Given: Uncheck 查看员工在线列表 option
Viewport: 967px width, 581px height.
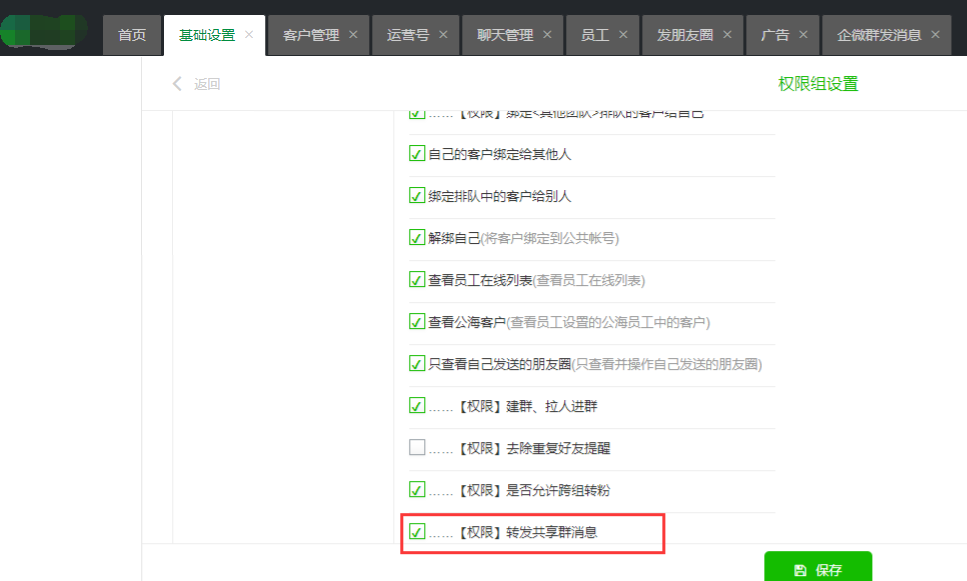Looking at the screenshot, I should coord(417,280).
